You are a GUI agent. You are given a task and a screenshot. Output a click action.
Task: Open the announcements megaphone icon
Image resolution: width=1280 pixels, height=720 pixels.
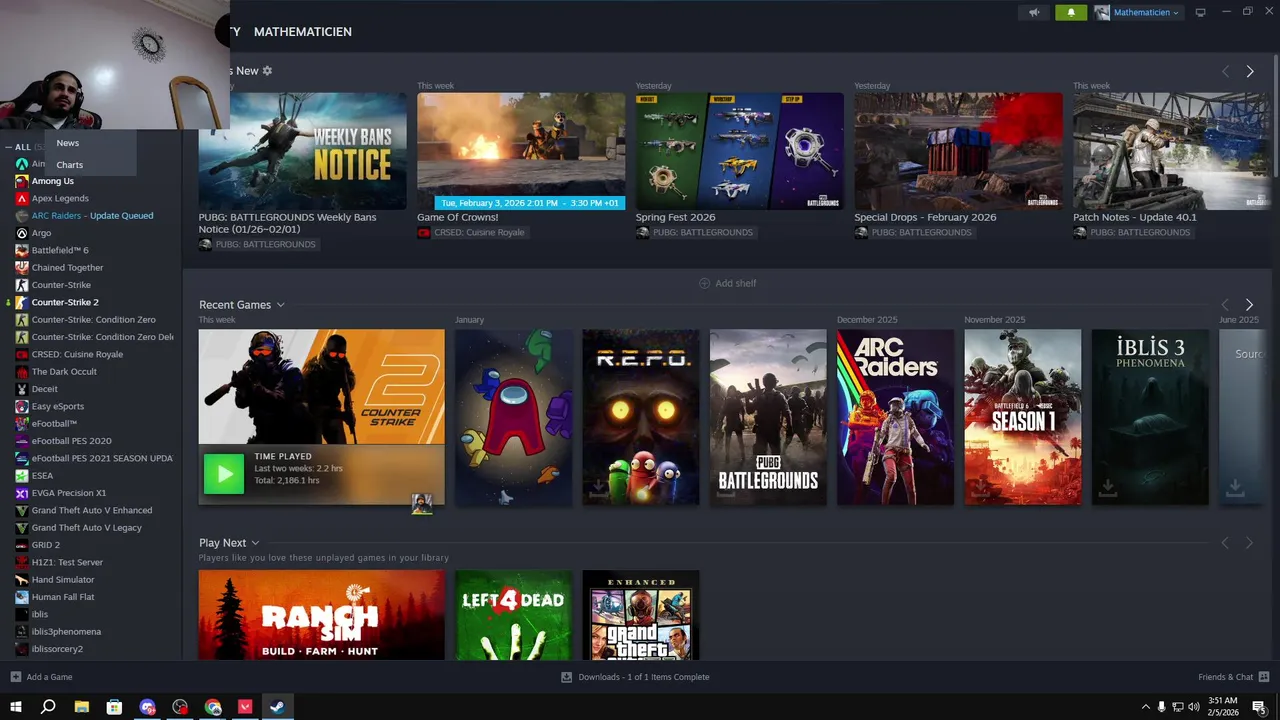1034,12
